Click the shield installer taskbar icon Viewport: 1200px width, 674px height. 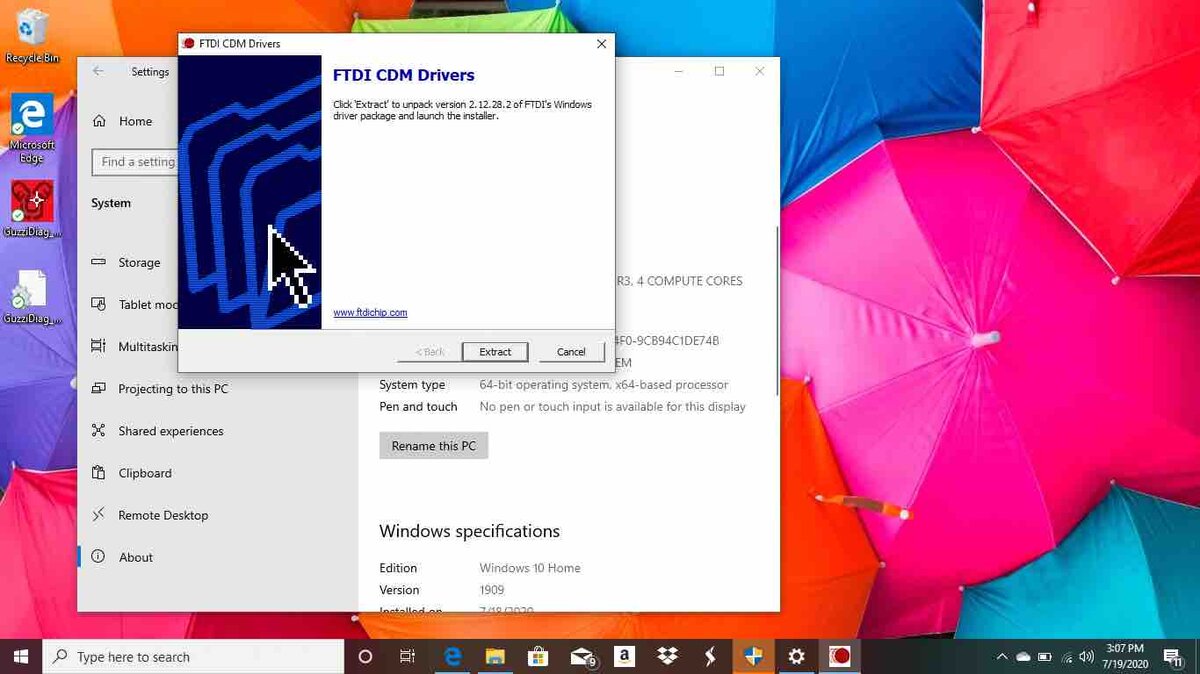753,657
